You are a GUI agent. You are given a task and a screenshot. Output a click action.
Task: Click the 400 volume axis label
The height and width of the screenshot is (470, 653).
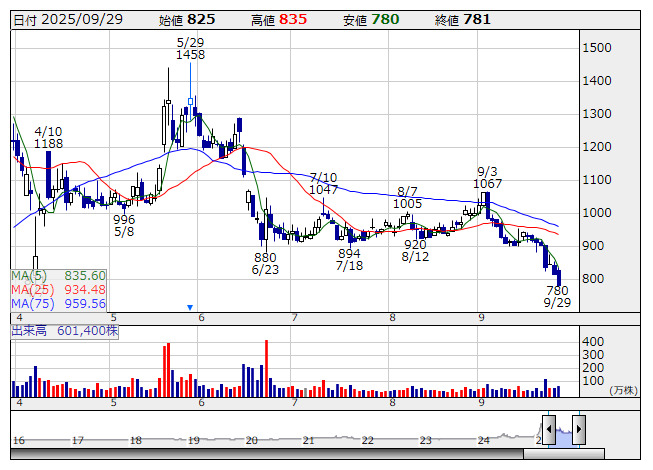pos(593,342)
